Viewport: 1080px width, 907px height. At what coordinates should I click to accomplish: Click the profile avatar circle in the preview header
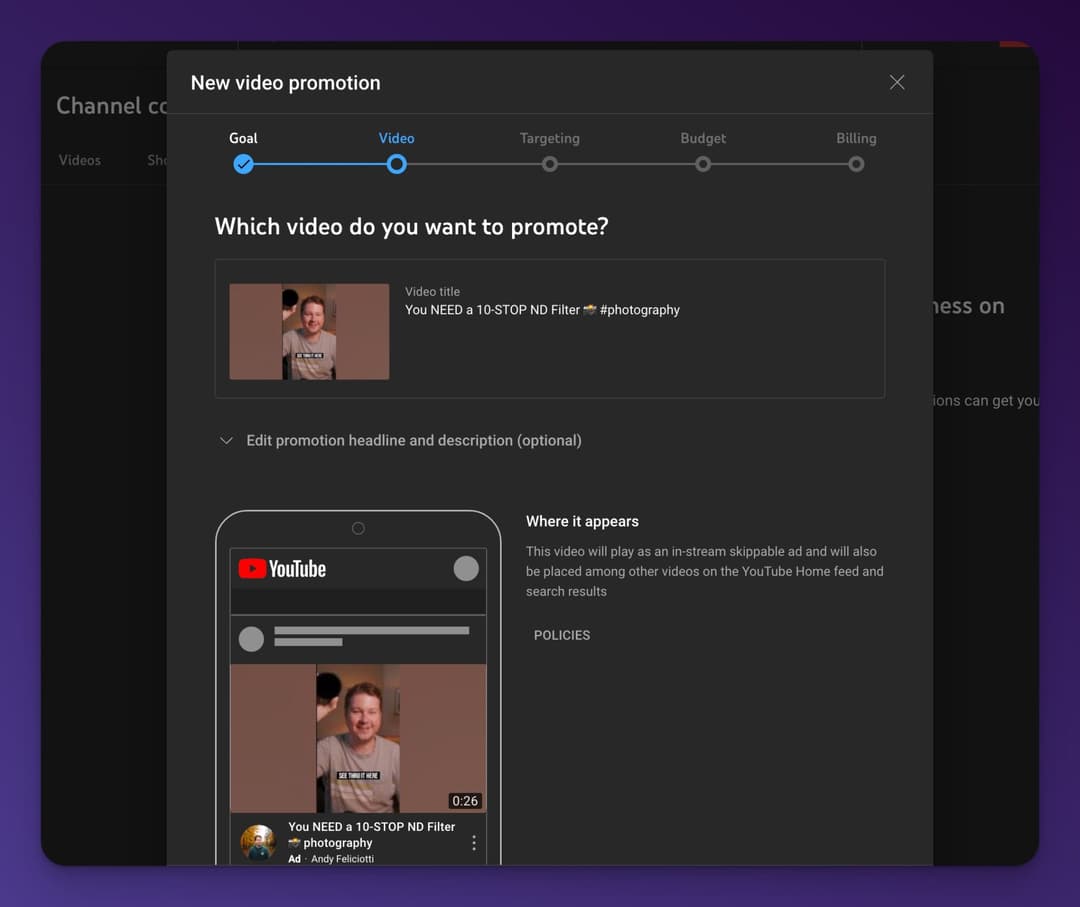(x=465, y=567)
